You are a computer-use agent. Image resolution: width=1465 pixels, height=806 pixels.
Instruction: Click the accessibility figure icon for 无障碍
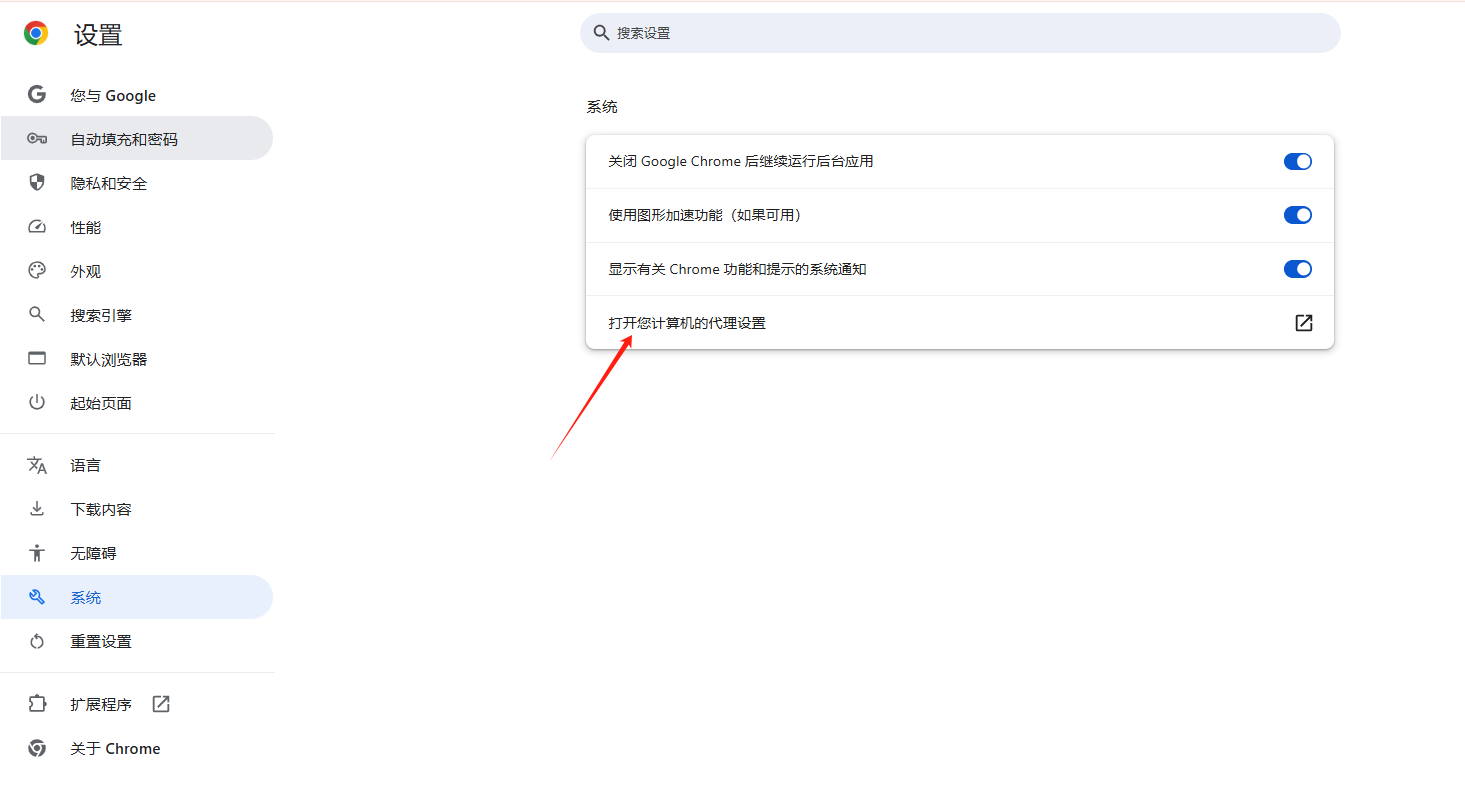pyautogui.click(x=37, y=553)
